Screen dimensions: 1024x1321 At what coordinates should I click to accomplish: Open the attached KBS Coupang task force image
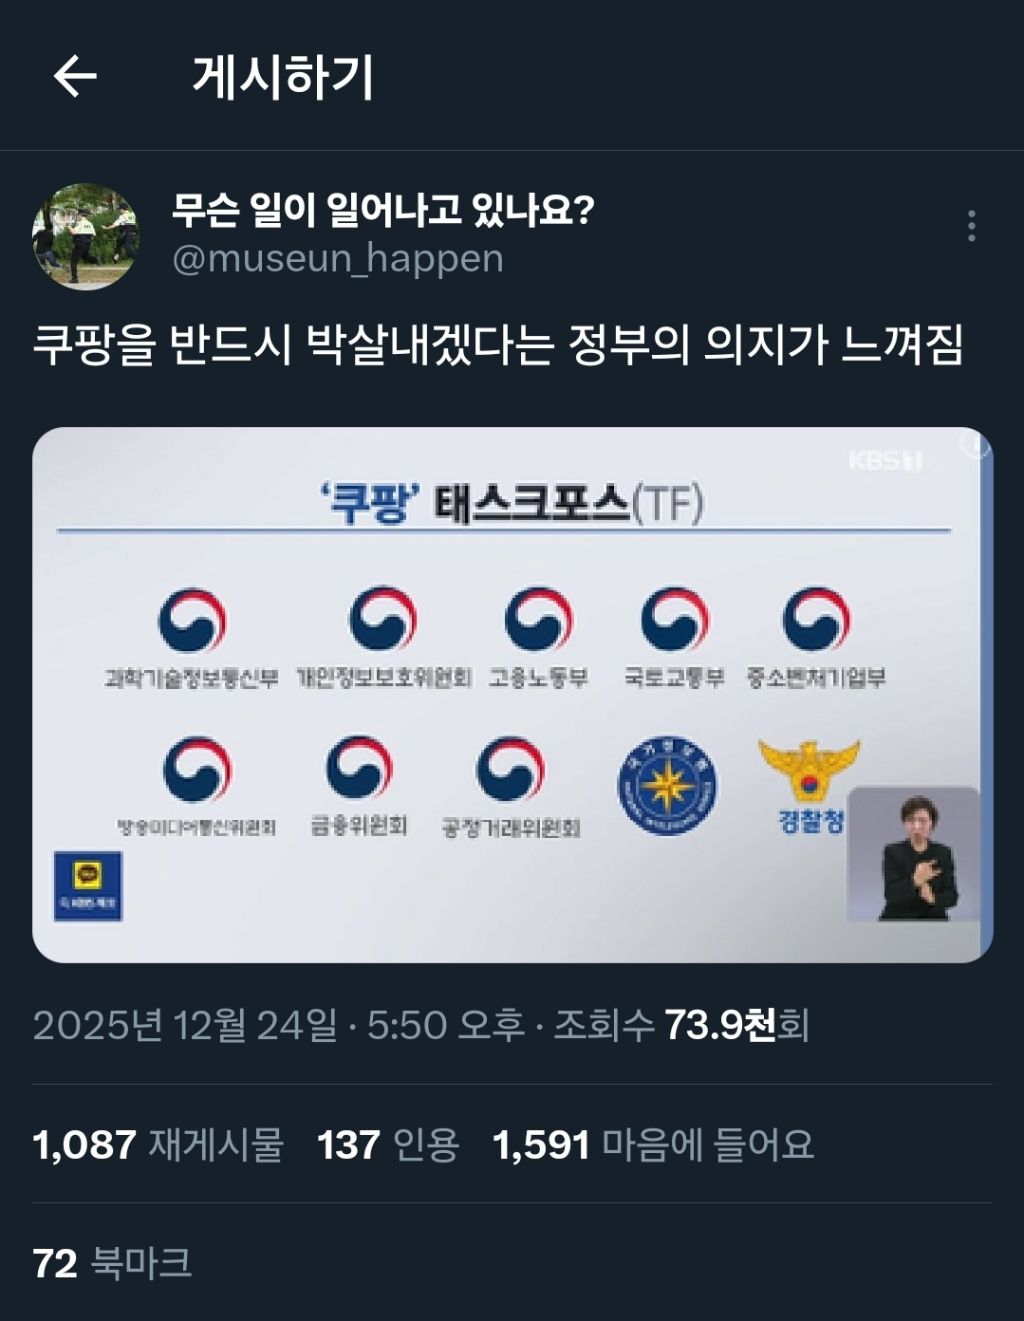(x=512, y=695)
